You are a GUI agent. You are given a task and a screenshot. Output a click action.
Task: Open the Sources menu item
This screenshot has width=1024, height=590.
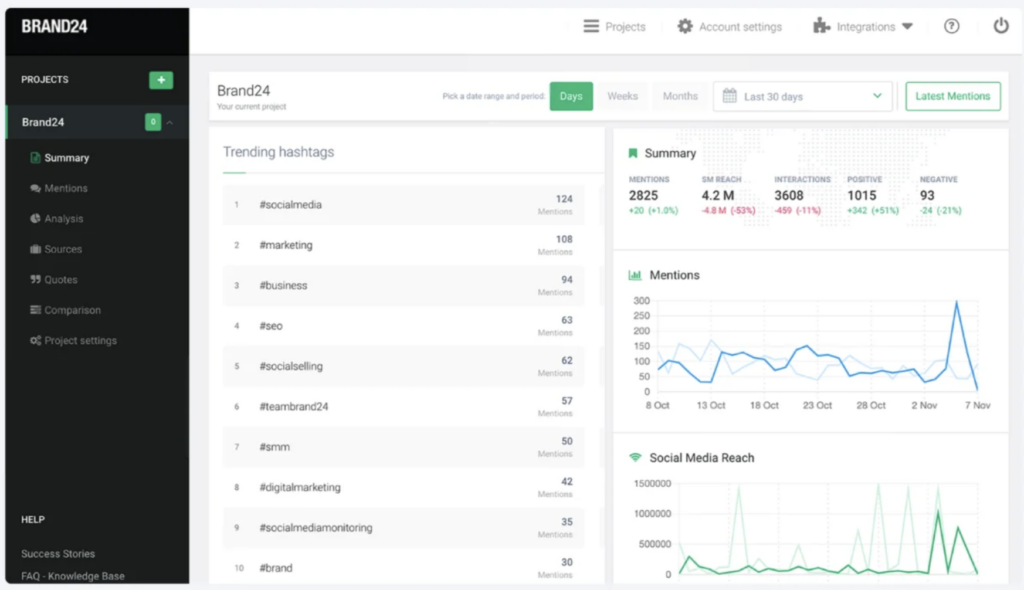pyautogui.click(x=63, y=249)
